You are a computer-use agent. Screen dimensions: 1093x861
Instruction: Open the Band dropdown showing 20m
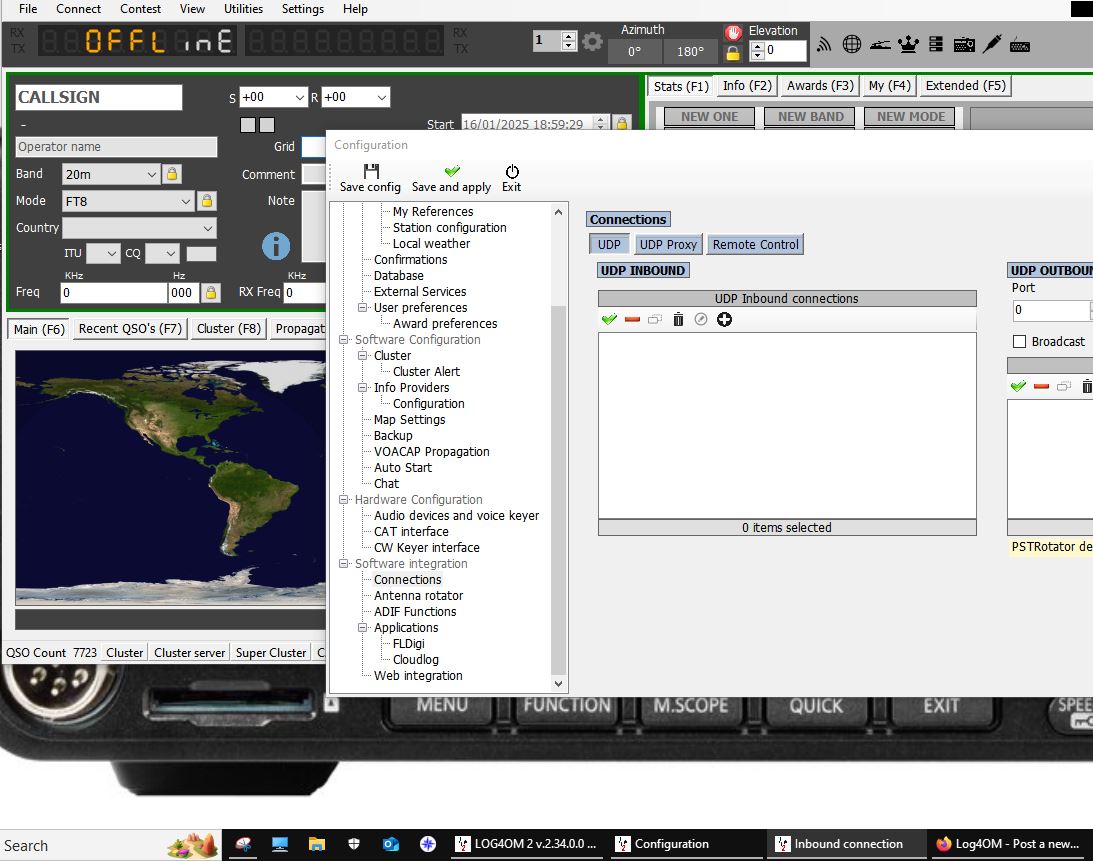tap(111, 174)
